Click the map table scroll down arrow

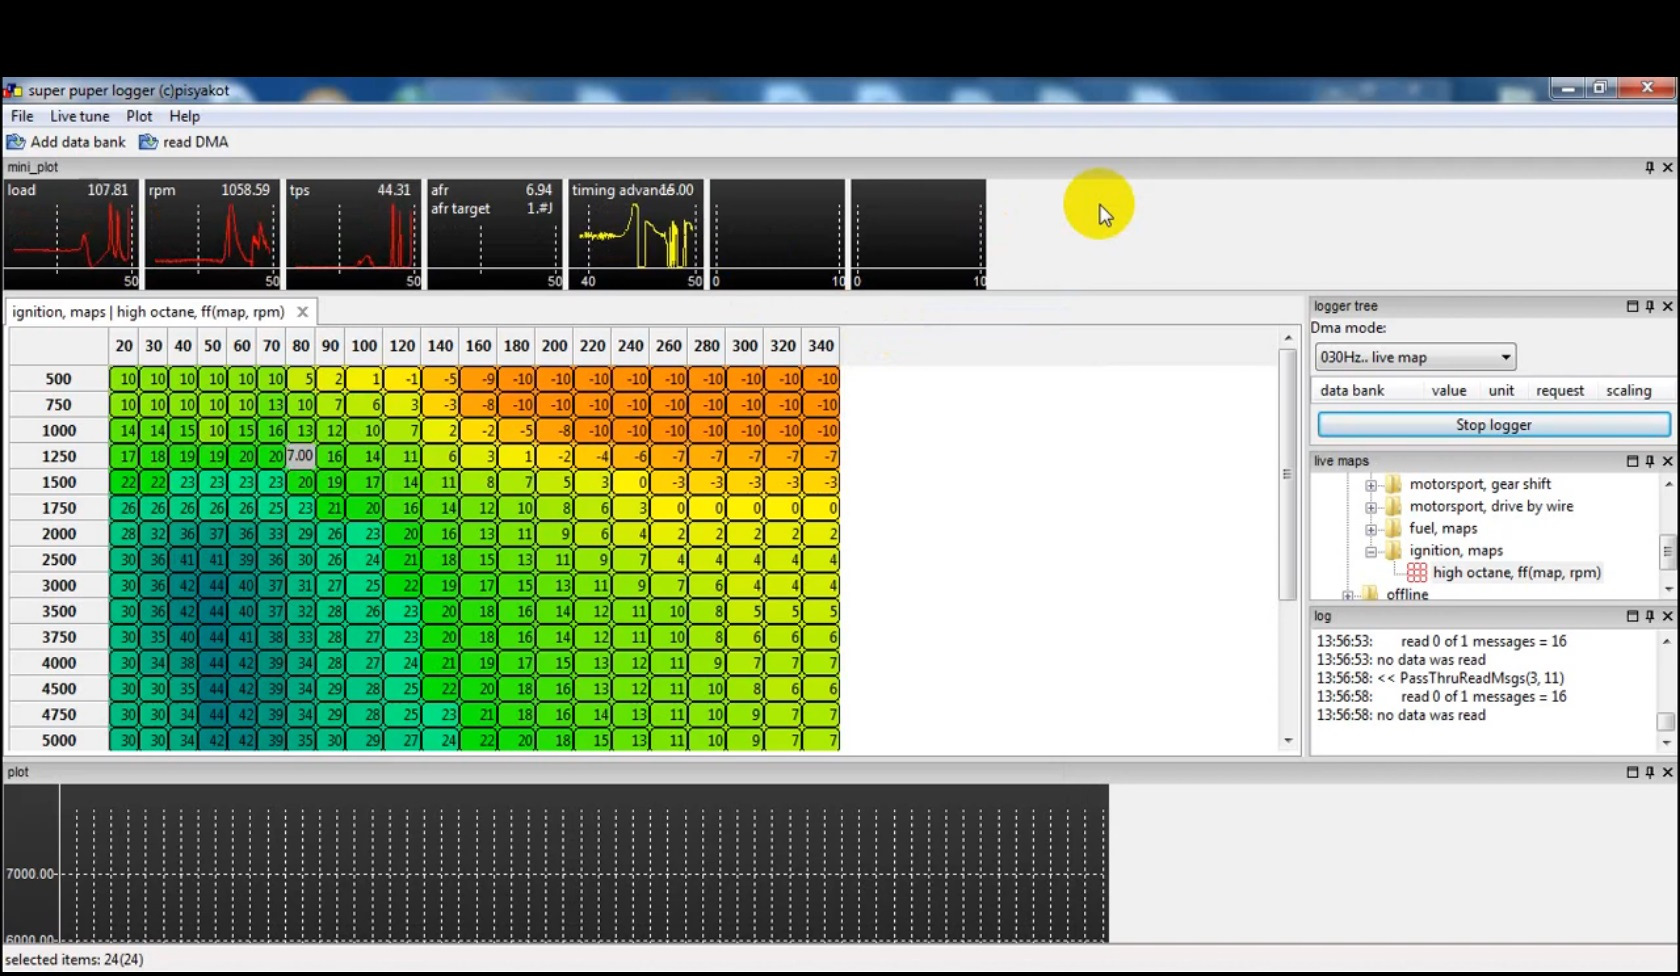coord(1288,741)
